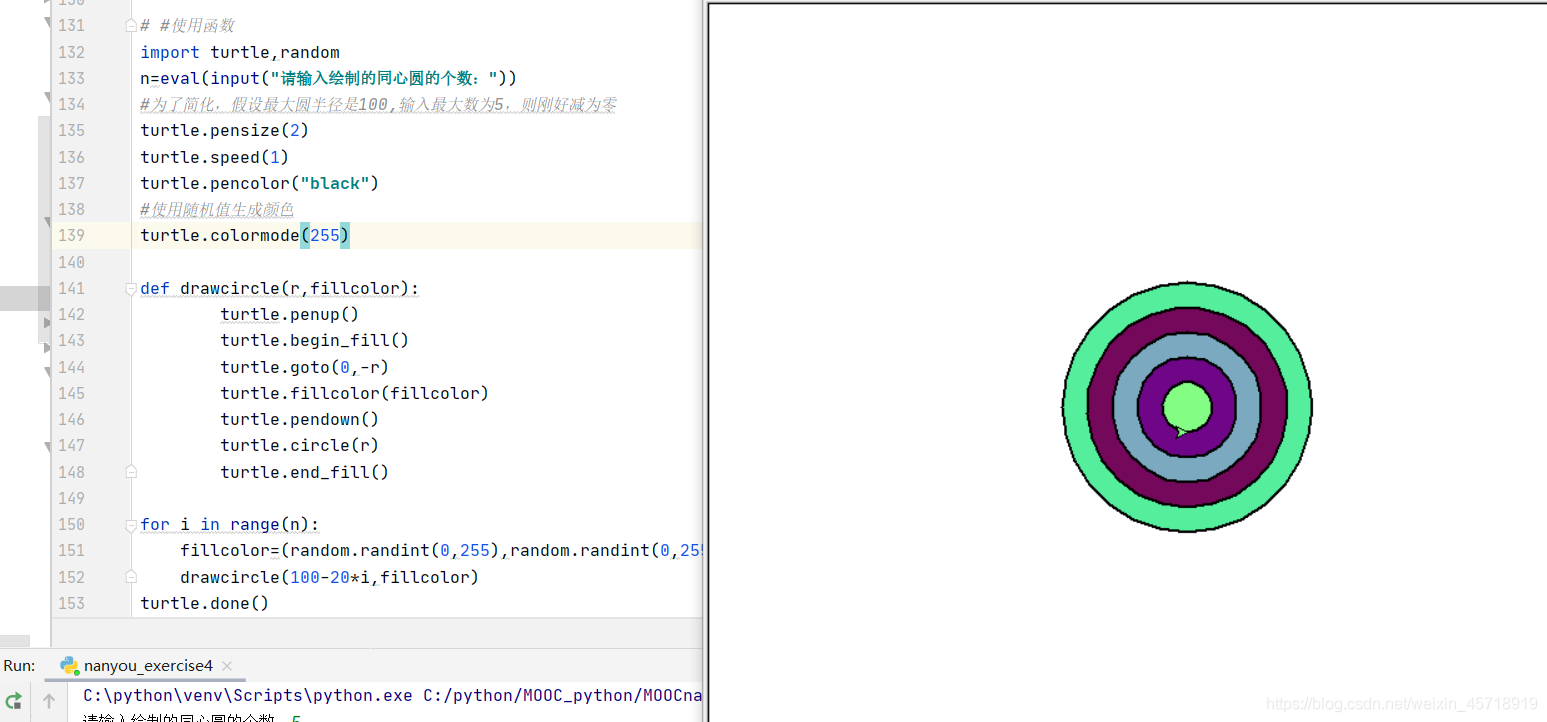
Task: Rerun the nanyou_exercise4 script
Action: [x=14, y=701]
